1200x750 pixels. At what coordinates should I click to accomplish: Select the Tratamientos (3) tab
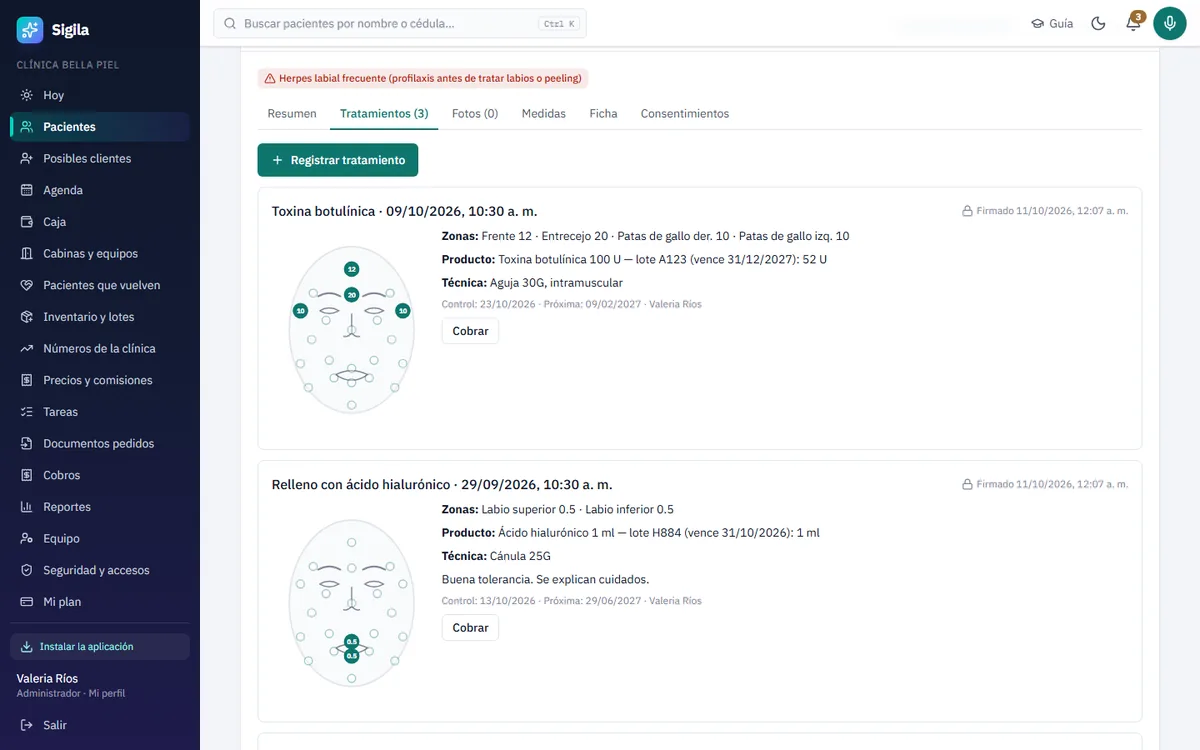pyautogui.click(x=384, y=114)
